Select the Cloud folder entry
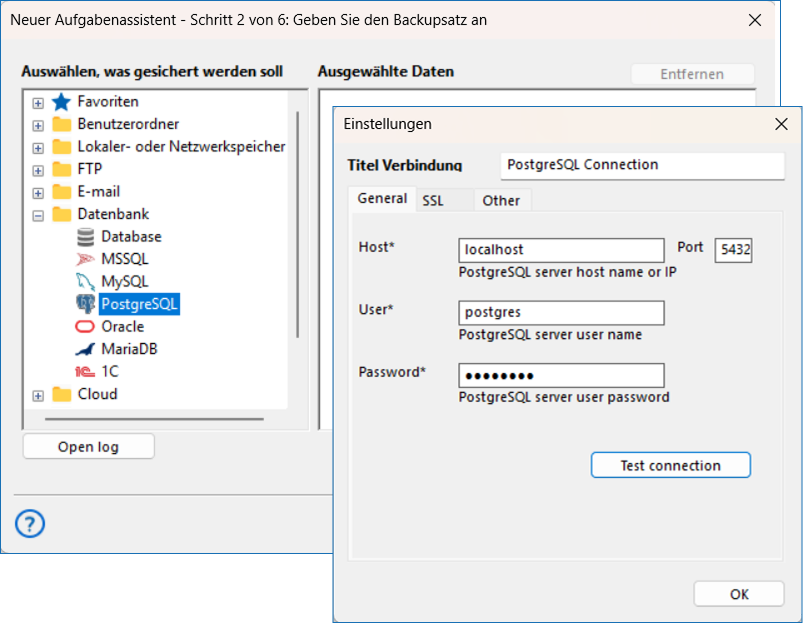Viewport: 803px width, 623px height. tap(84, 394)
